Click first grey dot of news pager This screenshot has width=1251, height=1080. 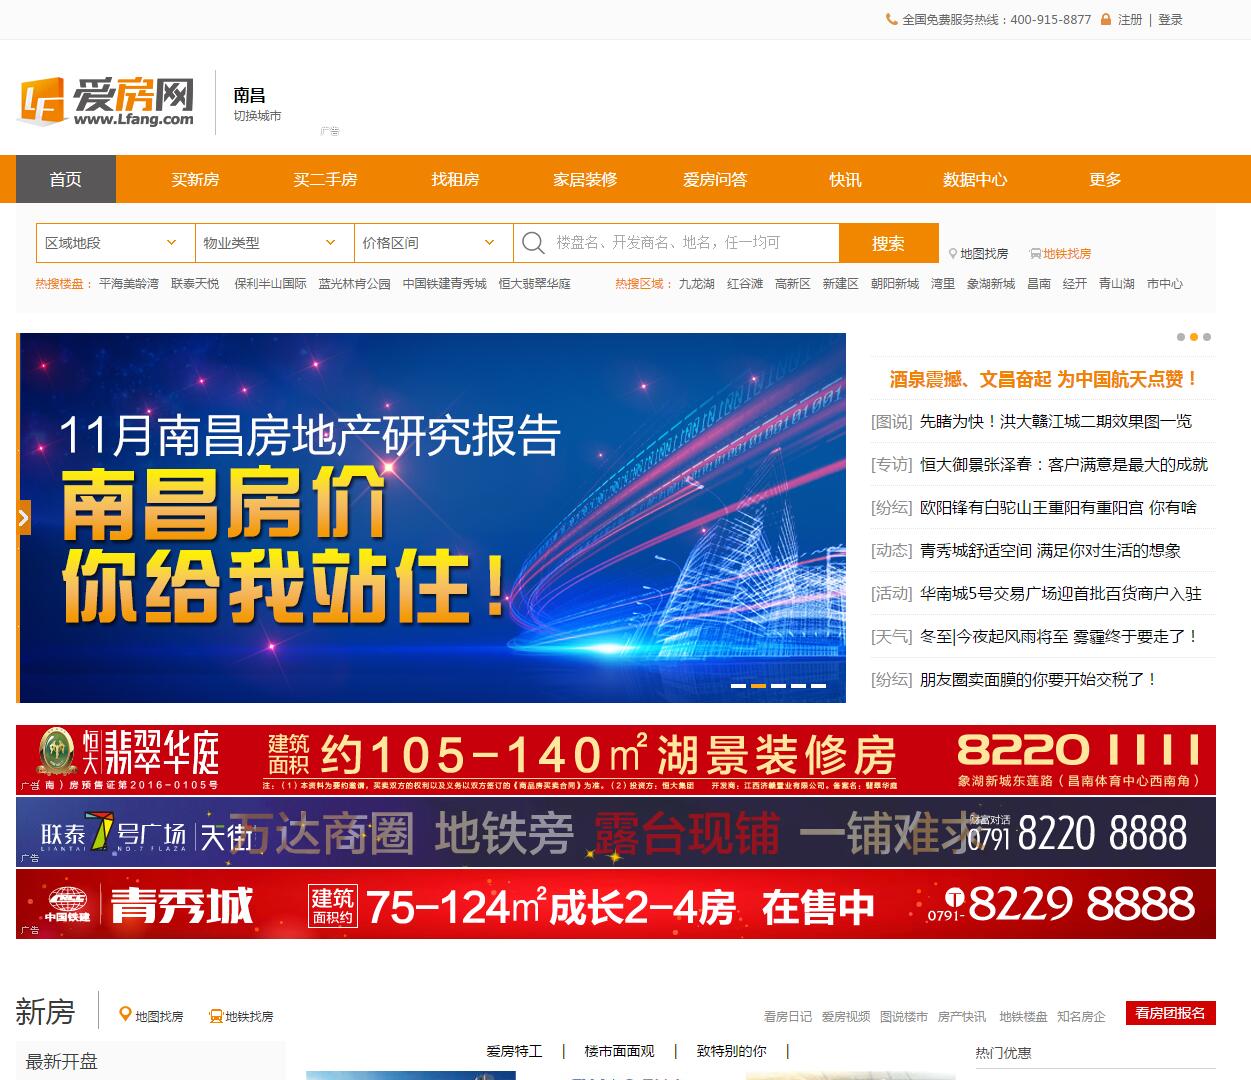click(x=1181, y=337)
